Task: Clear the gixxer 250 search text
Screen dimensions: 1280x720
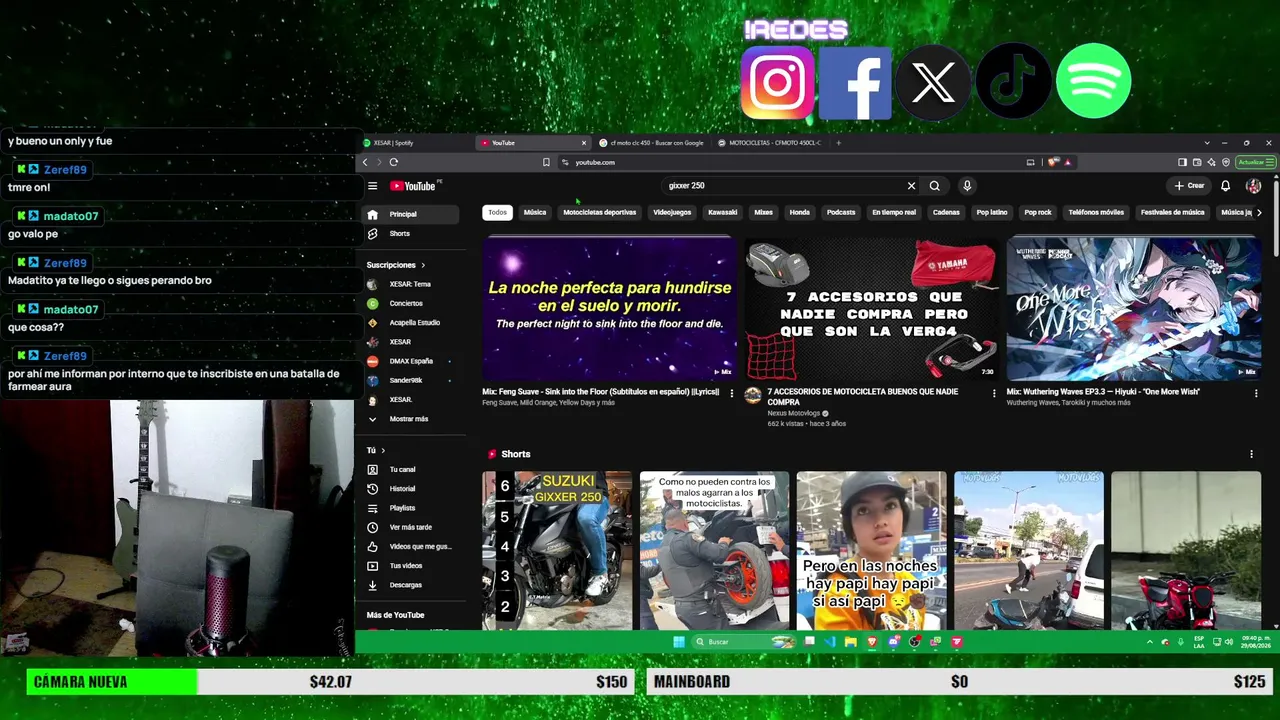Action: coord(911,186)
